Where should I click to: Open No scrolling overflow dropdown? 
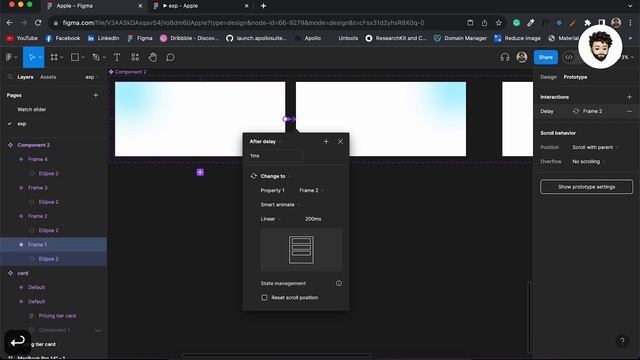pyautogui.click(x=589, y=162)
